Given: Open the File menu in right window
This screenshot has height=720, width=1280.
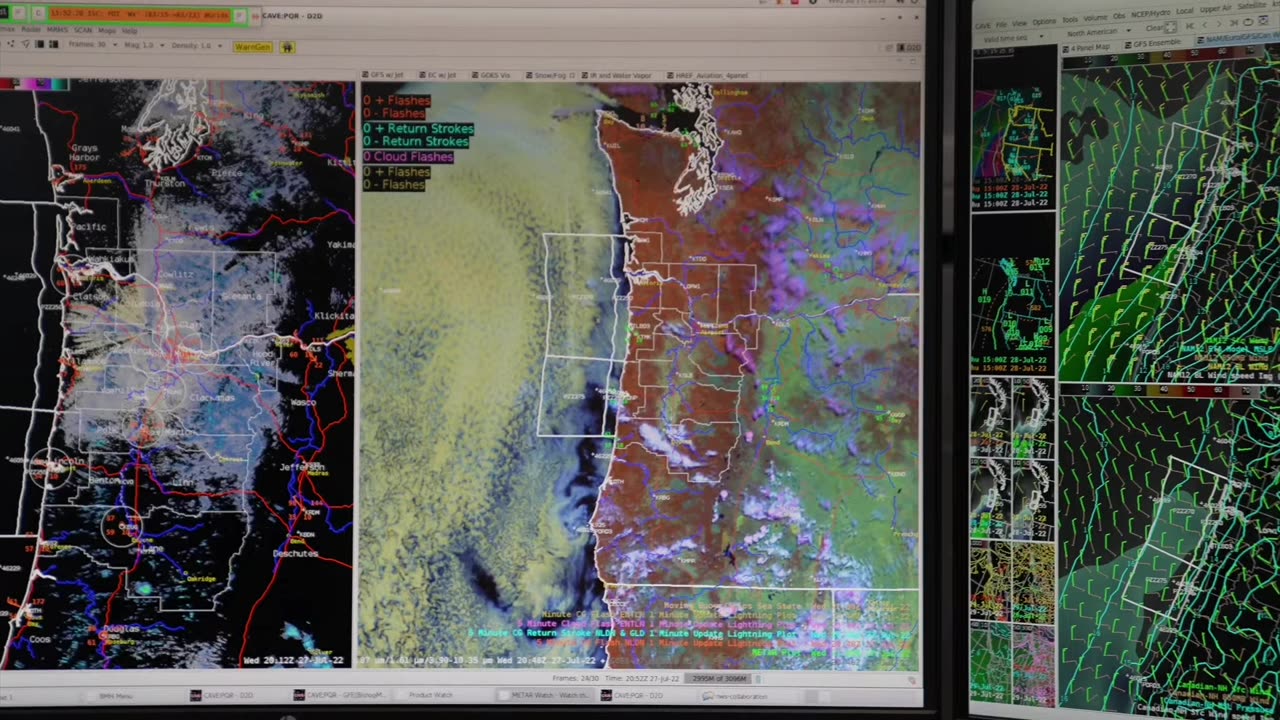Looking at the screenshot, I should click(x=1001, y=25).
